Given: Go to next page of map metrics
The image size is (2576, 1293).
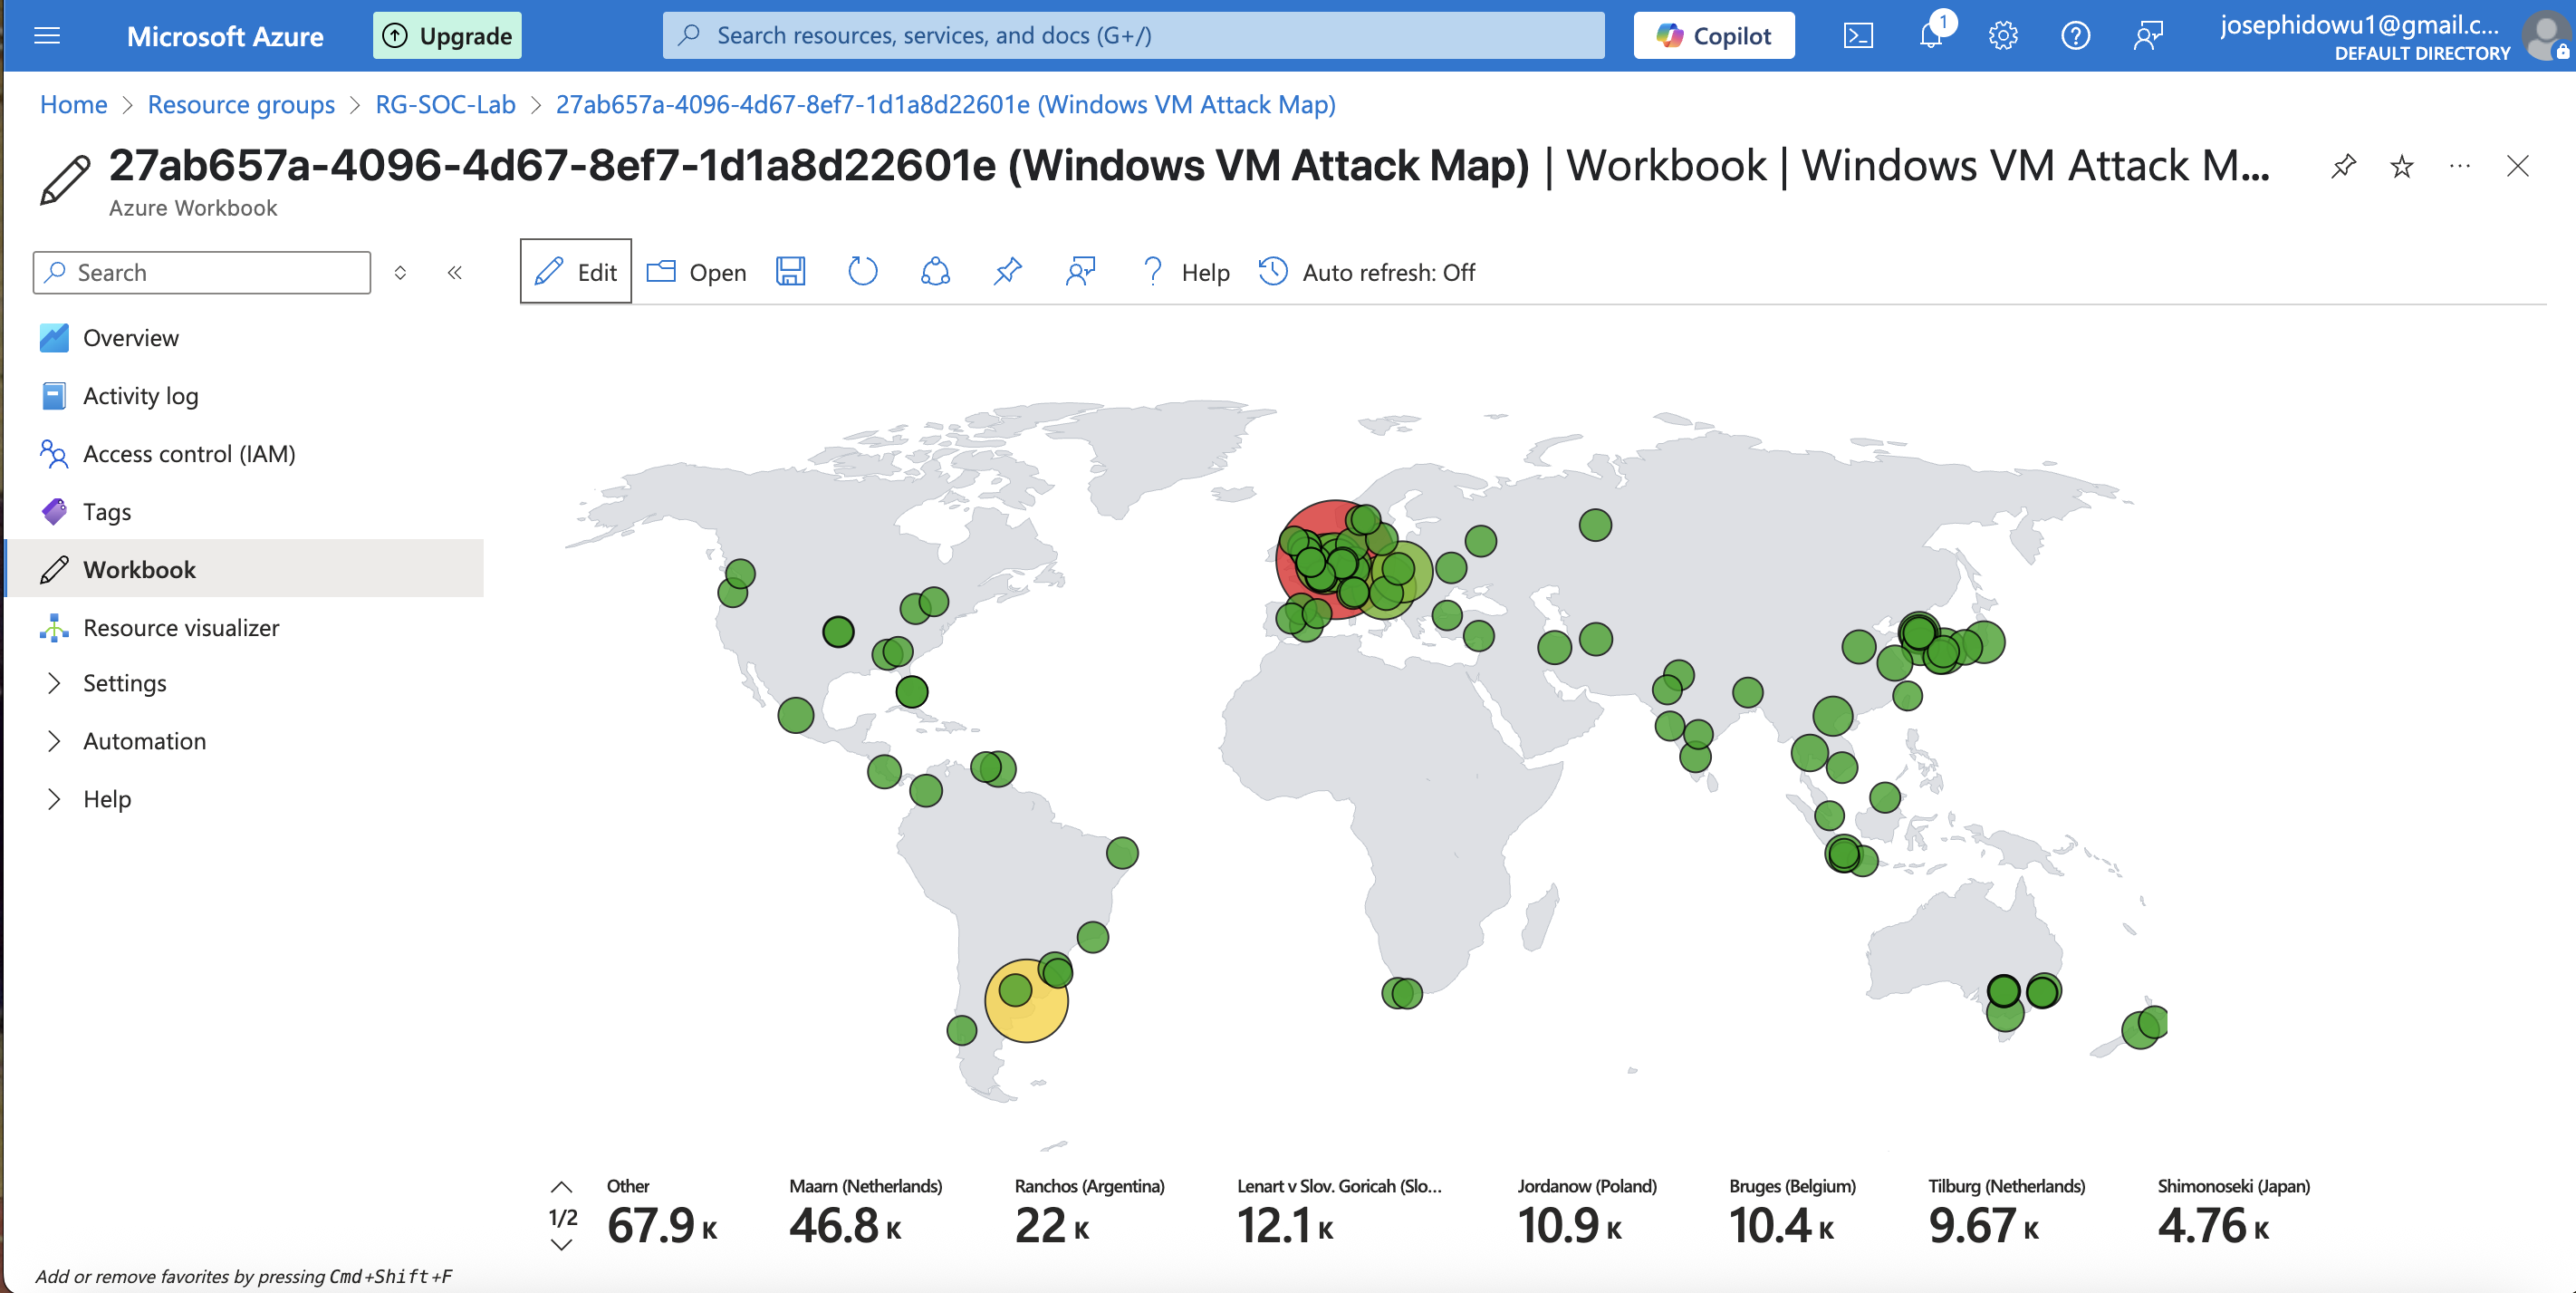Looking at the screenshot, I should [562, 1246].
